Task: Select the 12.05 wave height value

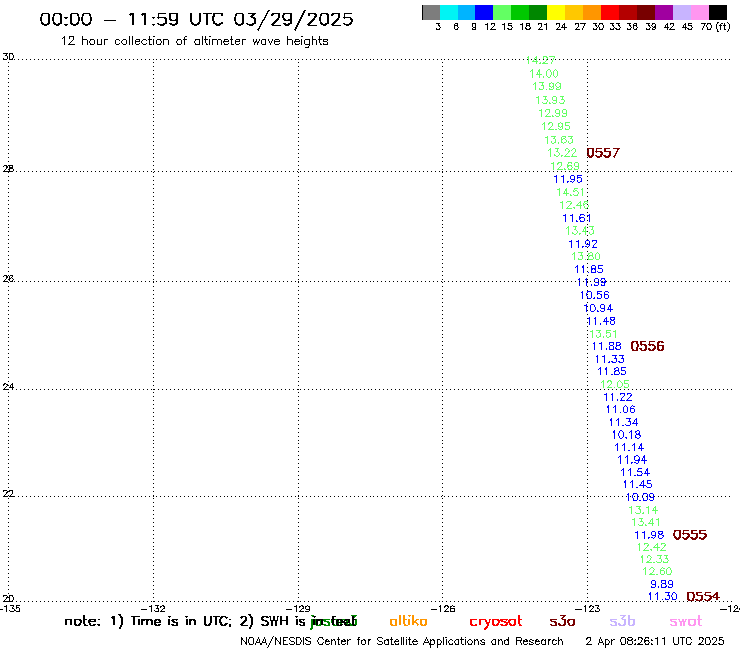Action: (x=615, y=384)
